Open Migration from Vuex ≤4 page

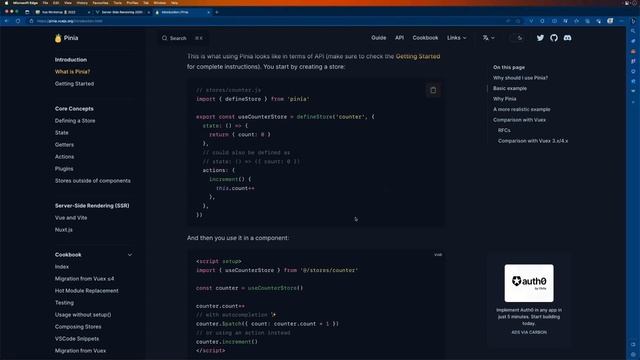[84, 279]
